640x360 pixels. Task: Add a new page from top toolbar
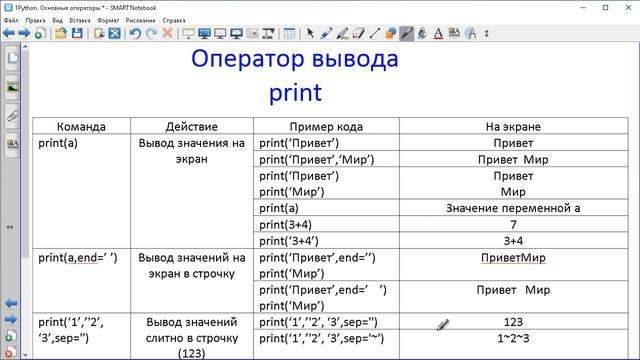40,33
